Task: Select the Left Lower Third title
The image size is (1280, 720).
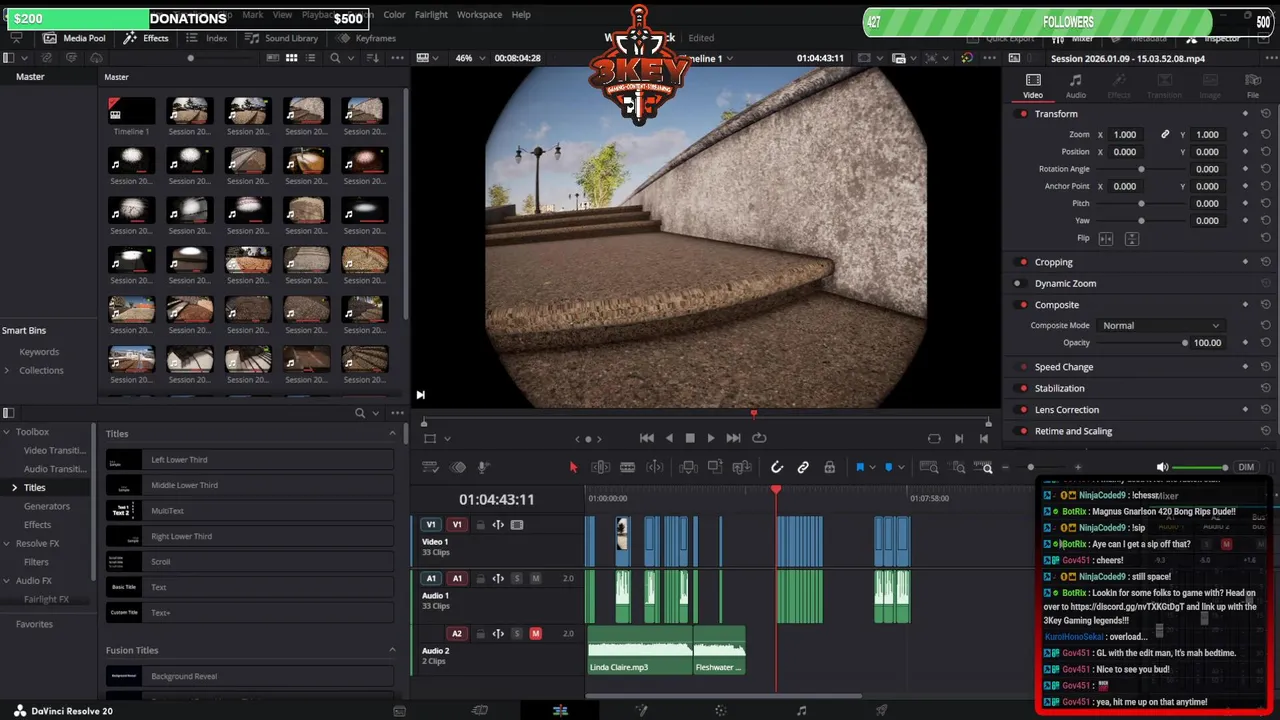Action: pyautogui.click(x=250, y=460)
